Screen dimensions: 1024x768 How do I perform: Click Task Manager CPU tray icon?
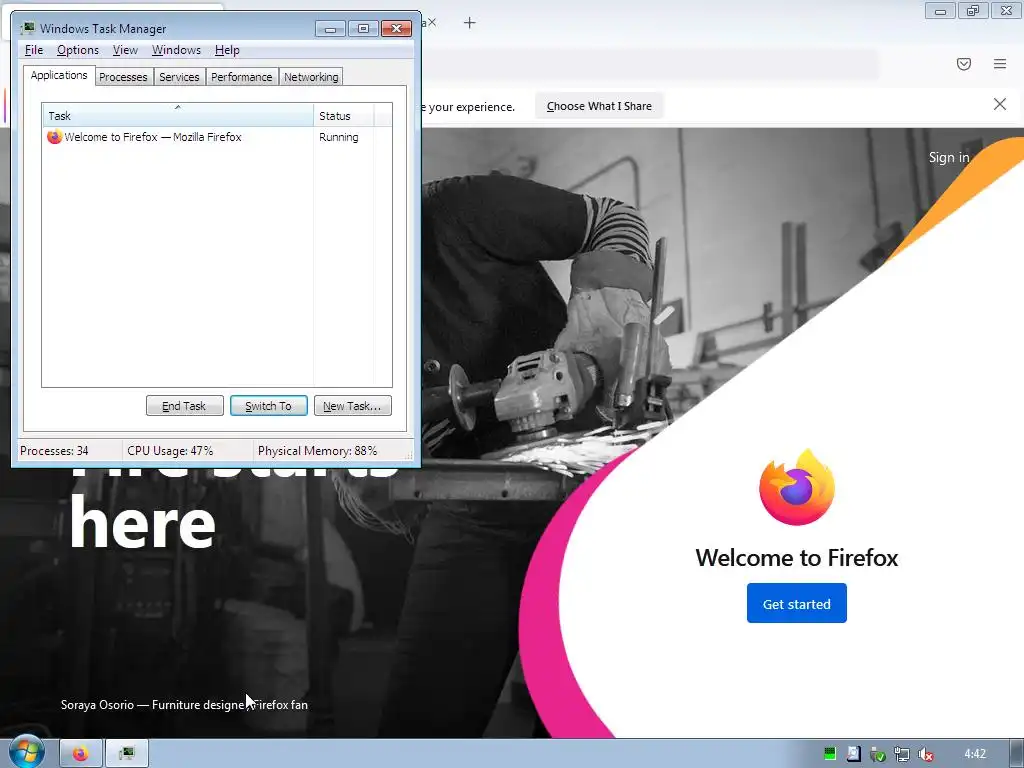829,754
